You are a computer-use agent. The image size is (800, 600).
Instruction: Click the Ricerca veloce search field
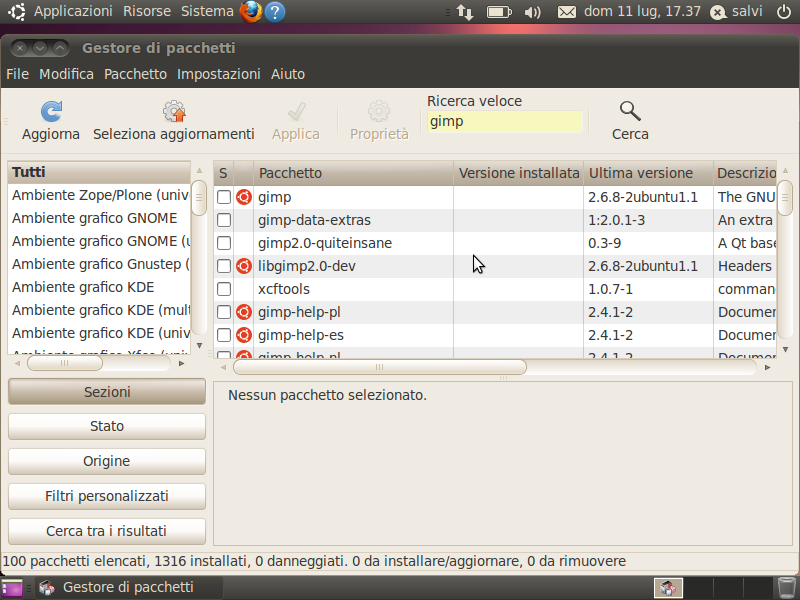click(505, 121)
